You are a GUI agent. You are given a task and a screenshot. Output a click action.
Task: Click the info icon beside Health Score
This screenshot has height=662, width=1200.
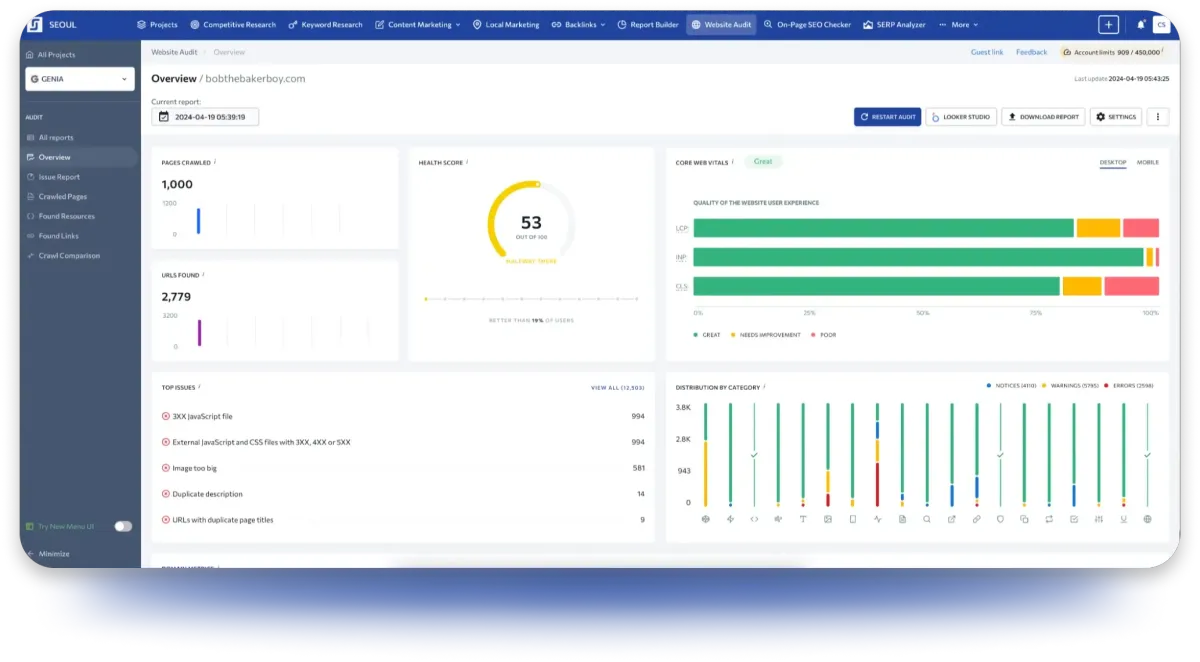pos(467,162)
